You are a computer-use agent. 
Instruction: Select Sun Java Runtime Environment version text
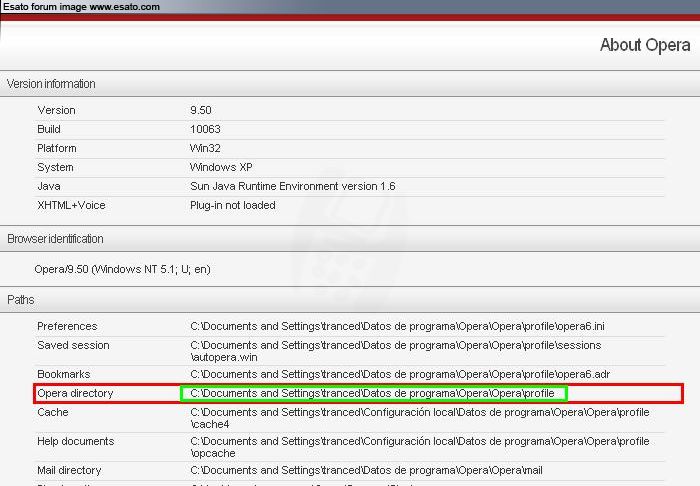pyautogui.click(x=292, y=186)
